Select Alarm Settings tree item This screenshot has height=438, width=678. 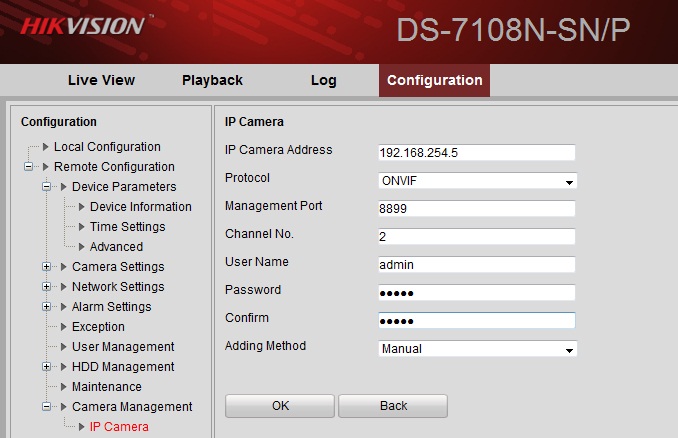[112, 307]
